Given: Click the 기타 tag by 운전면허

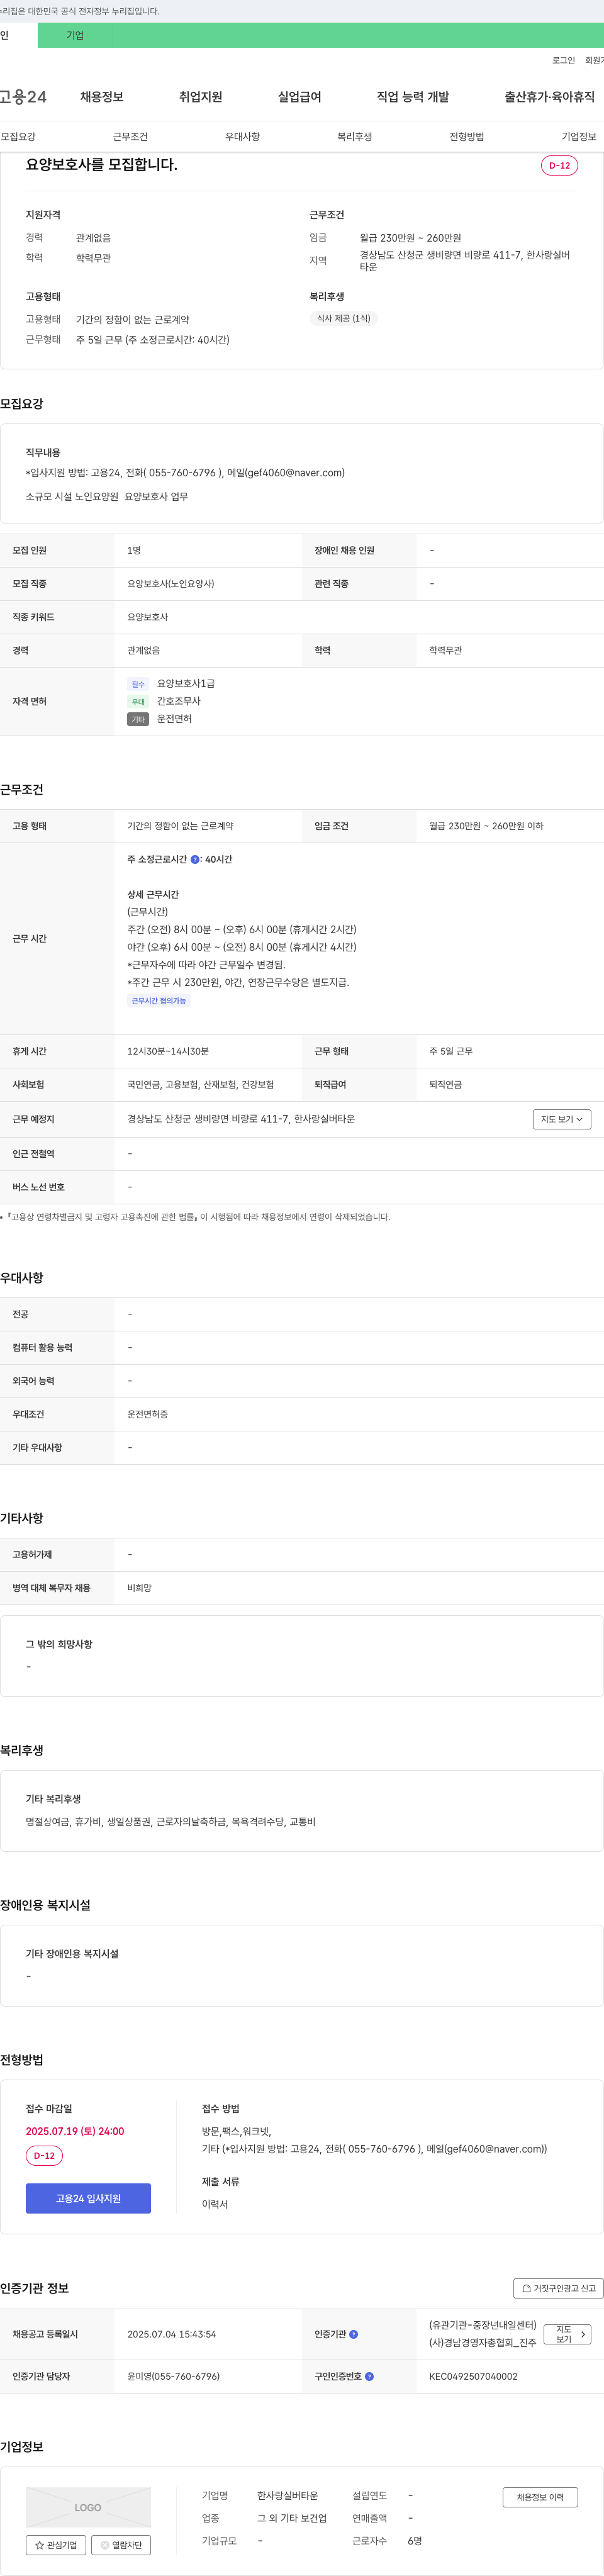Looking at the screenshot, I should point(138,719).
